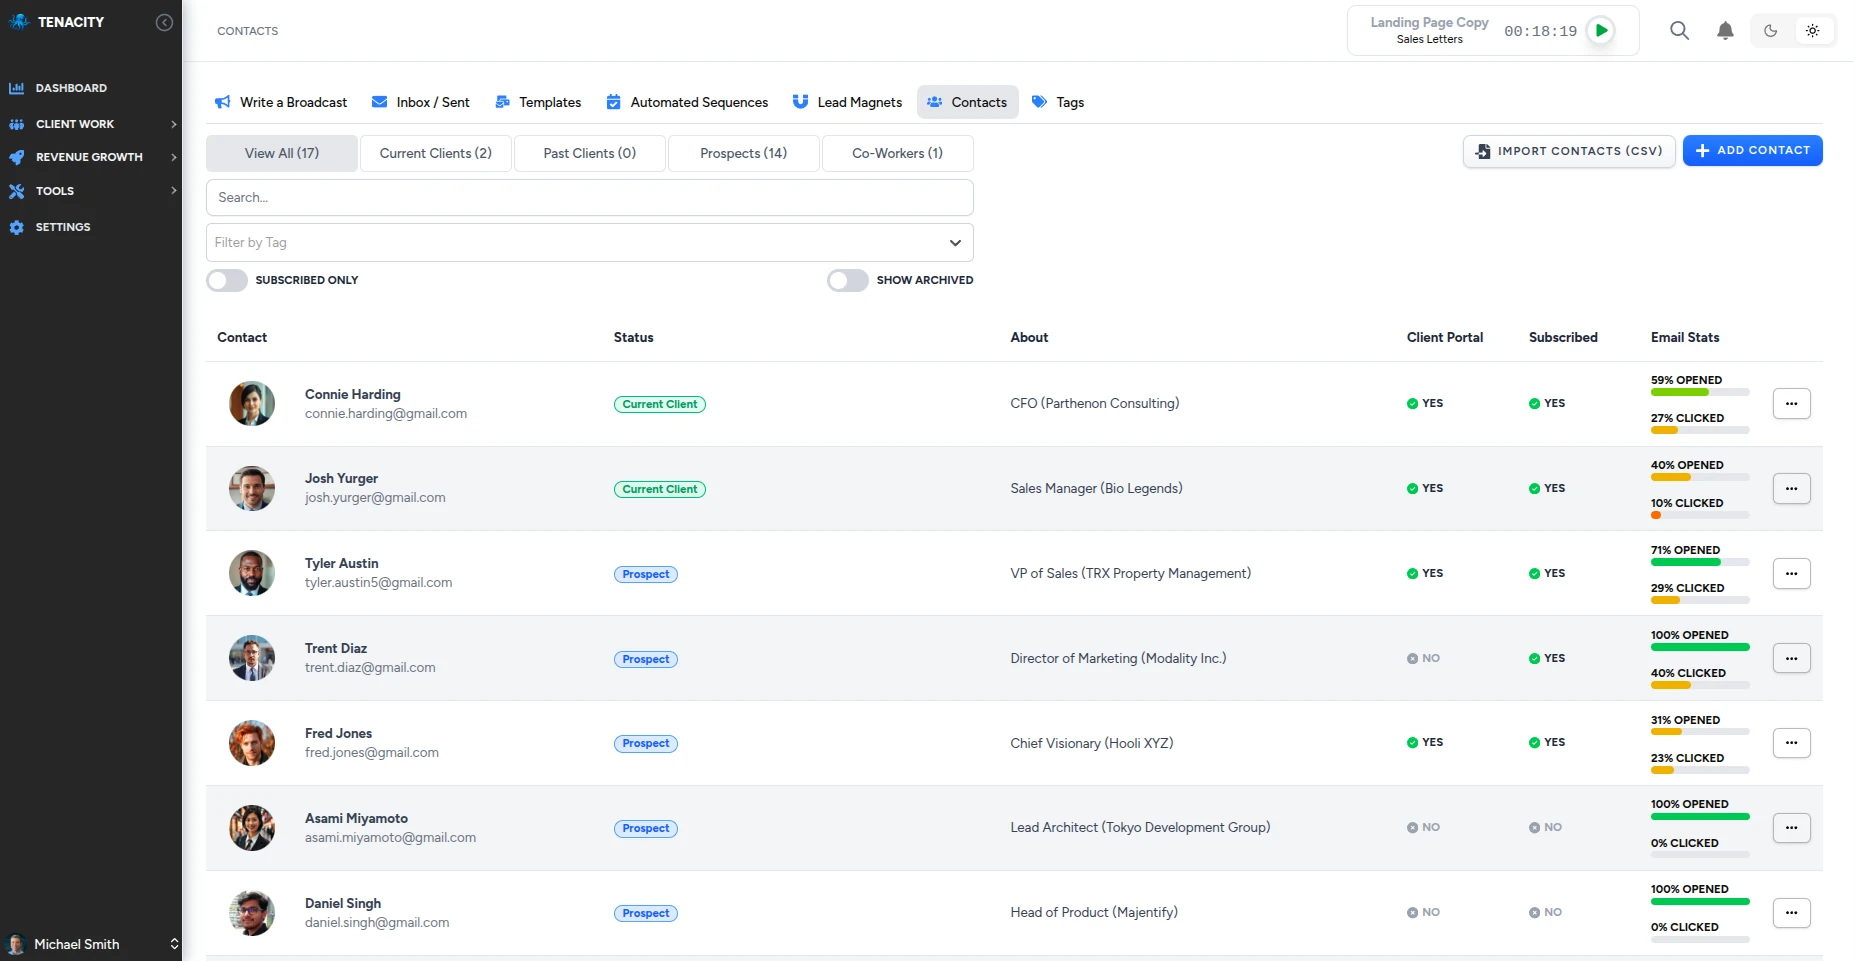Expand the Revenue Growth sidebar section
Image resolution: width=1855 pixels, height=961 pixels.
pos(90,157)
